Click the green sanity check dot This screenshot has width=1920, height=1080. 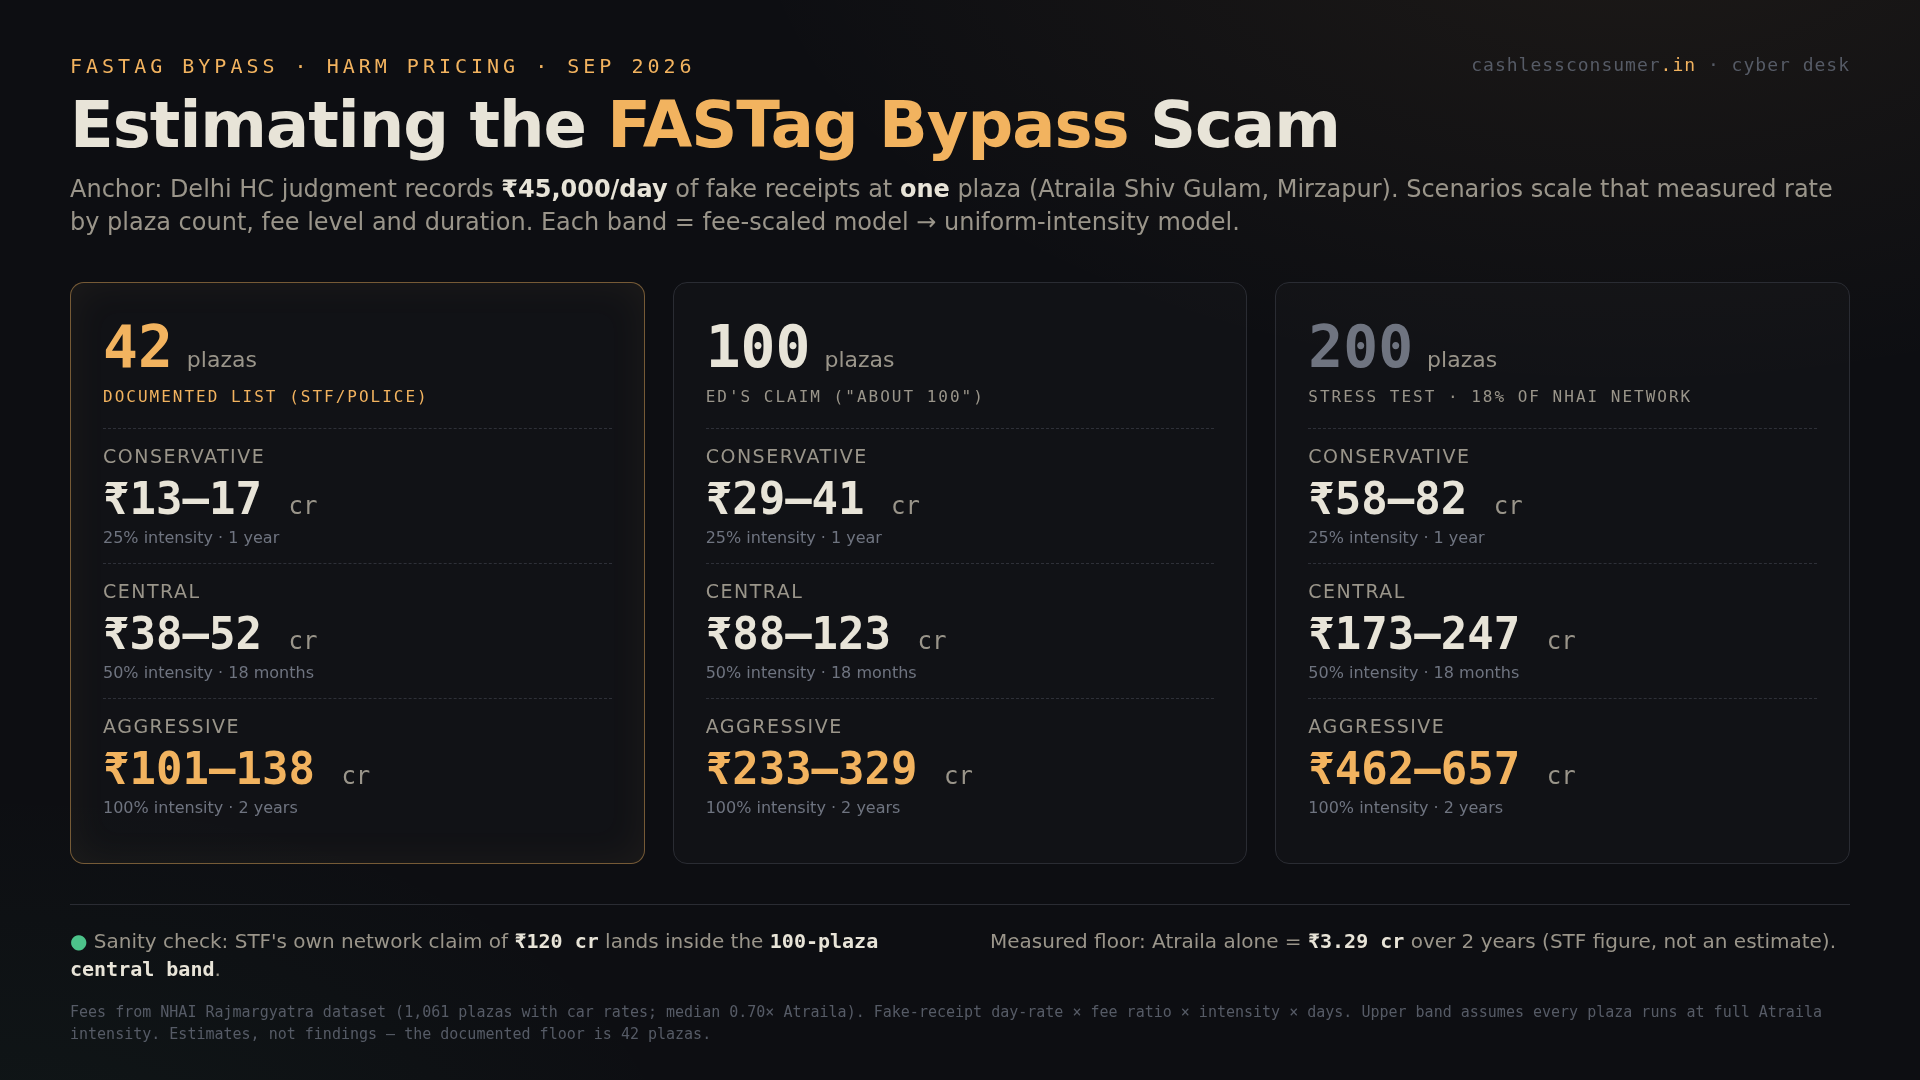pyautogui.click(x=78, y=942)
